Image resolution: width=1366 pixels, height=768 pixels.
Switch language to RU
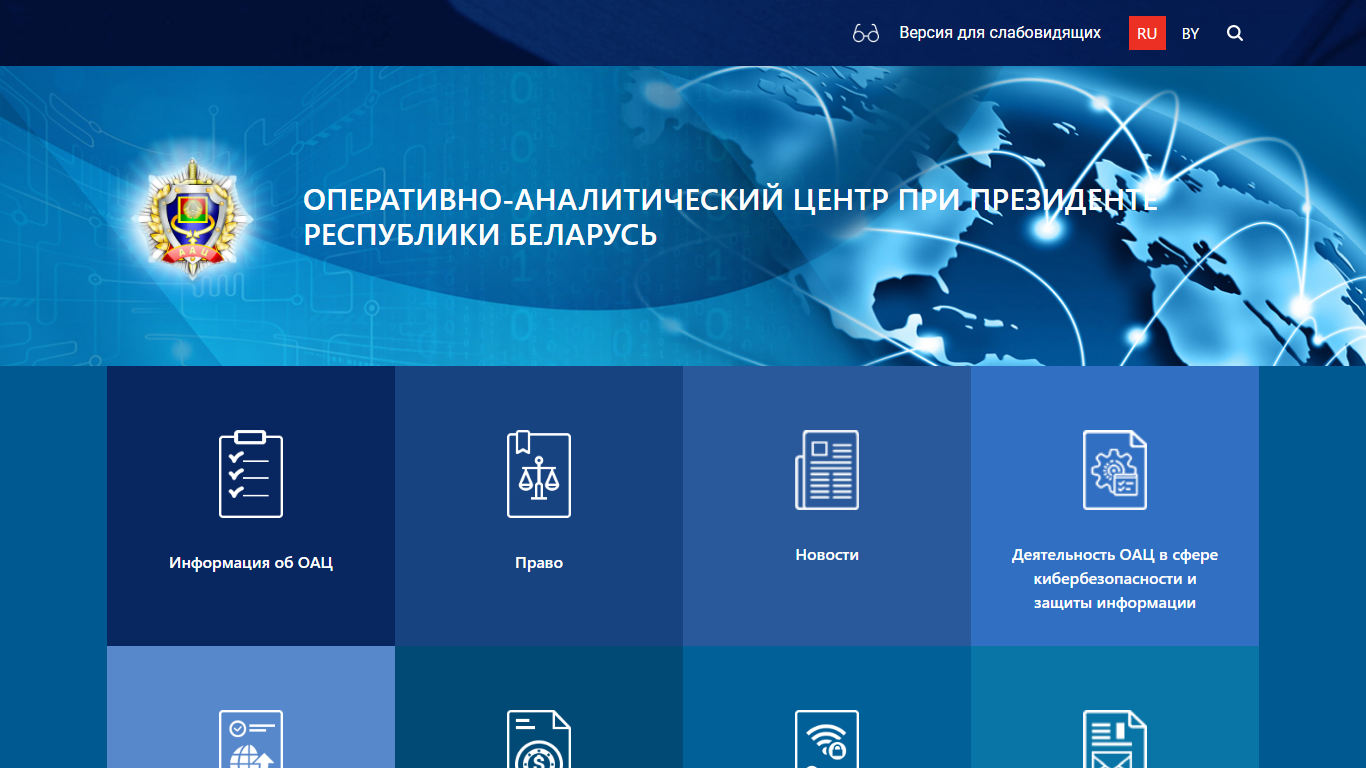(1147, 33)
